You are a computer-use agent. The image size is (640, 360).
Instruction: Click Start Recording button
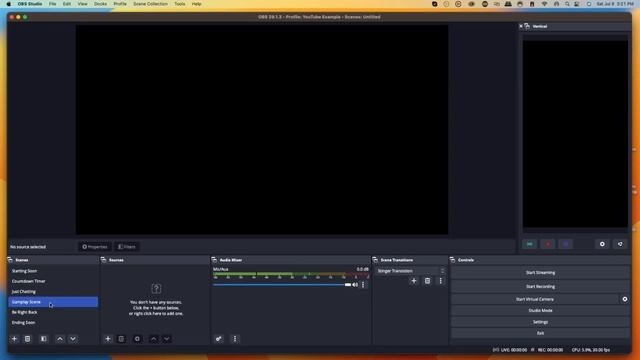[x=540, y=287]
